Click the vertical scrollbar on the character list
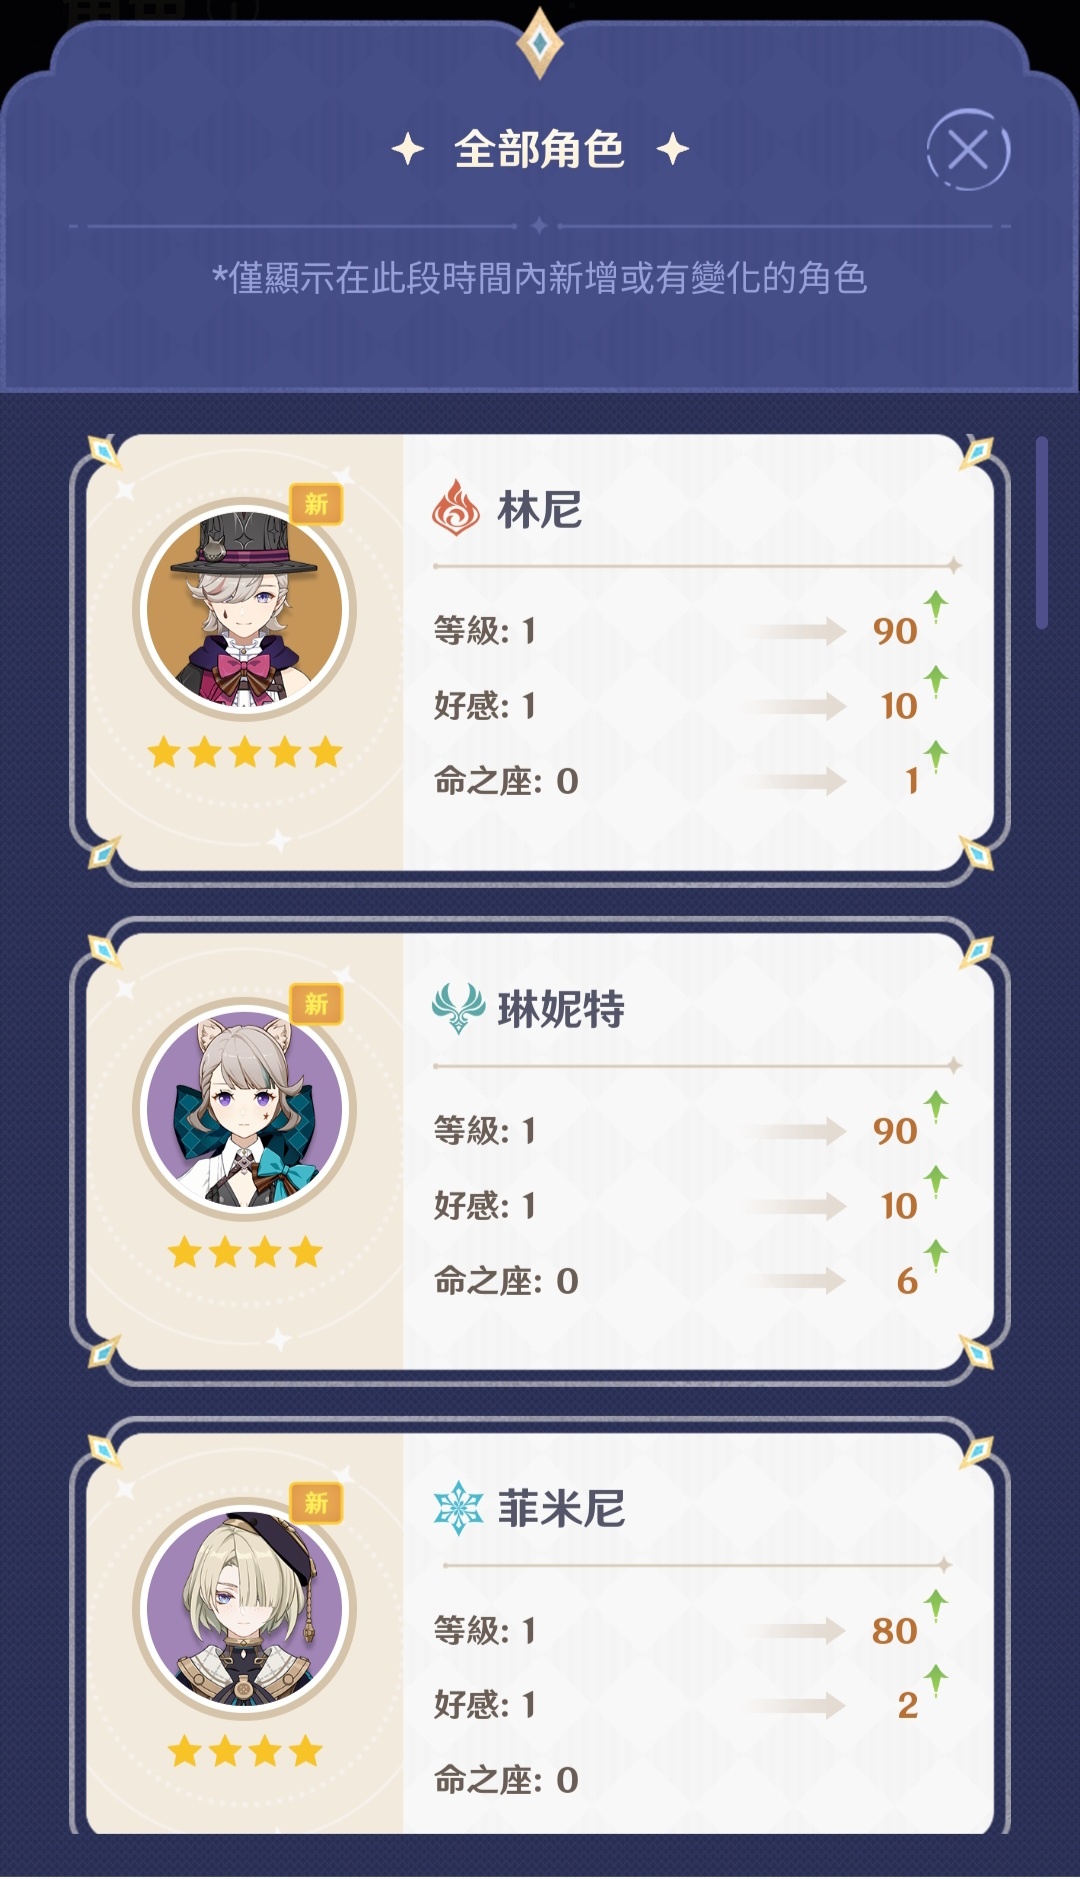Viewport: 1080px width, 1879px height. pyautogui.click(x=1042, y=532)
